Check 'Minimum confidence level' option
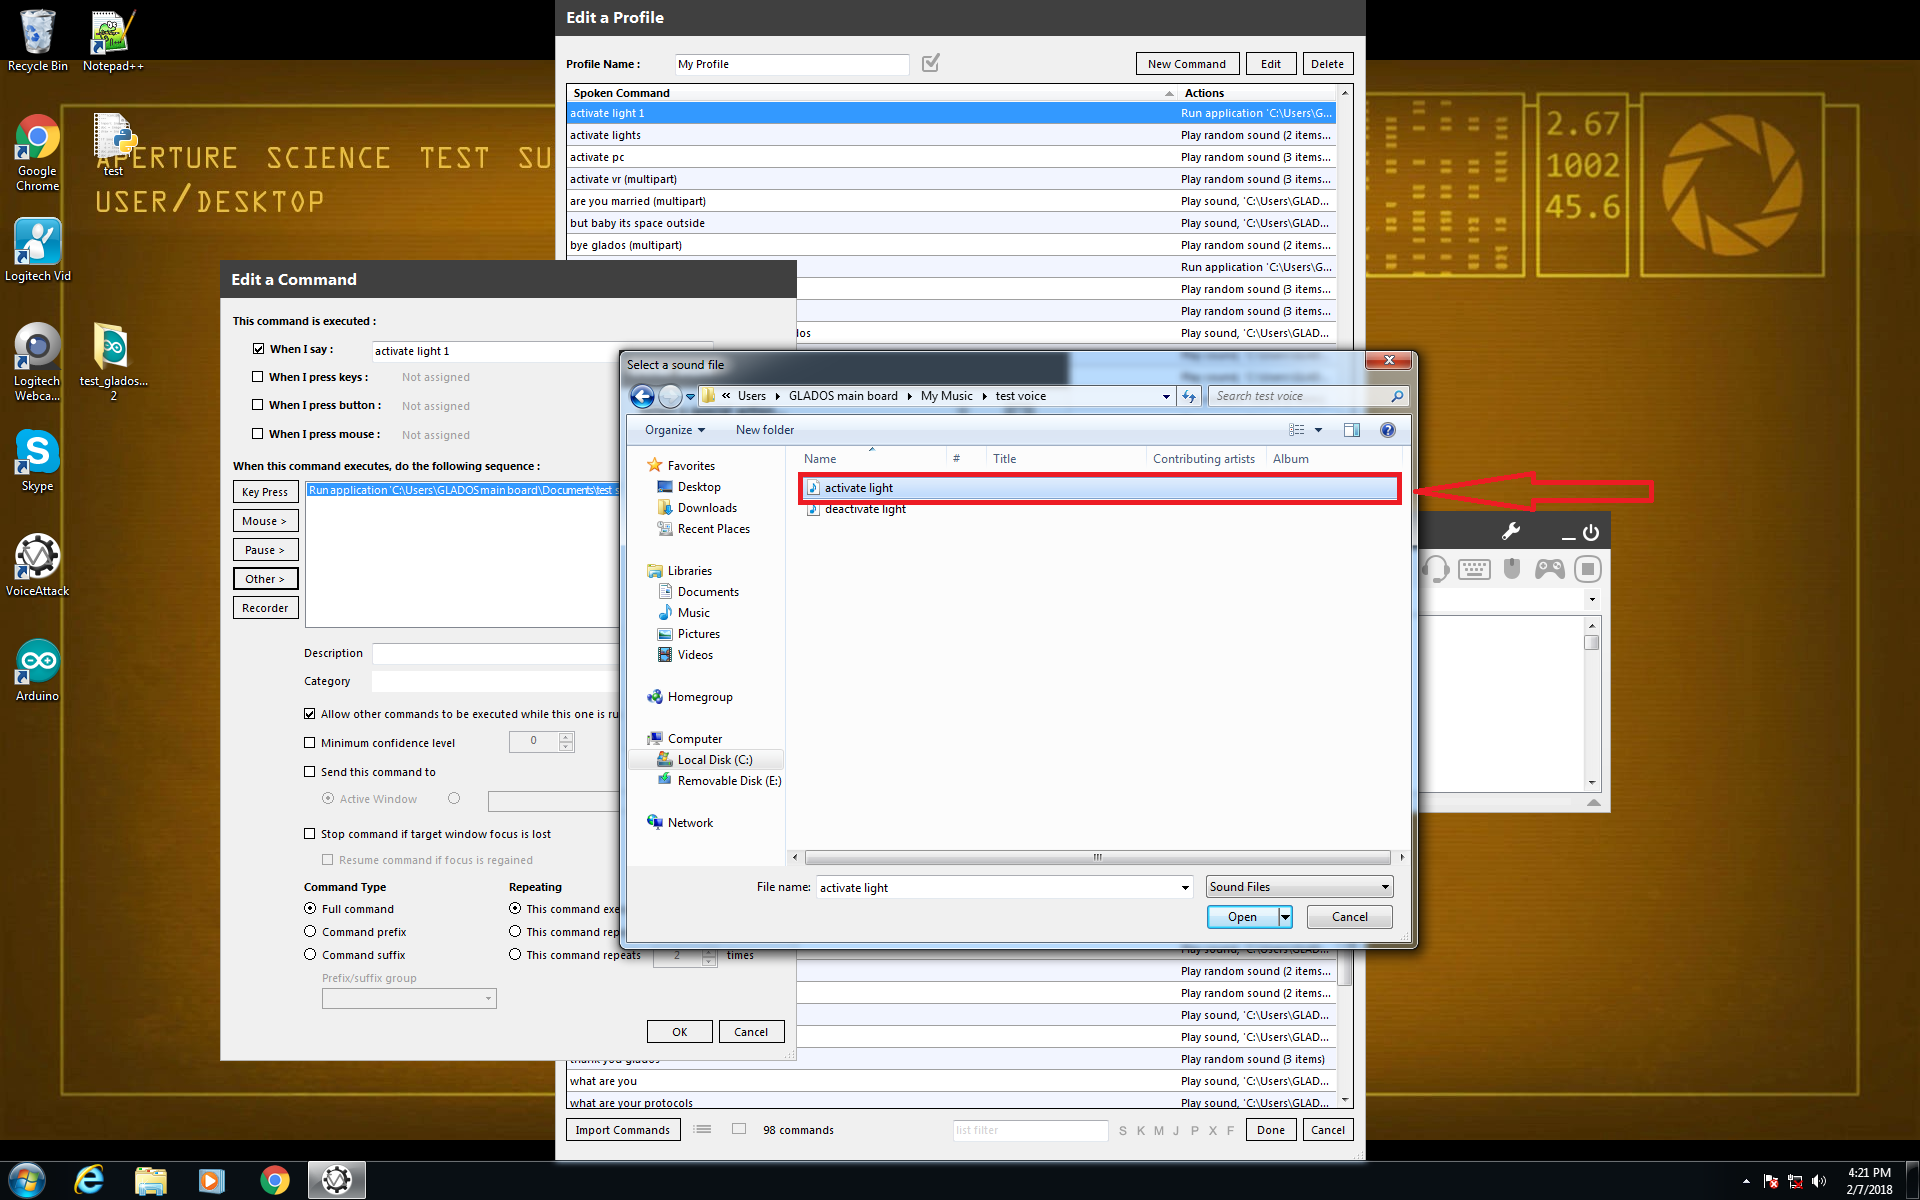This screenshot has height=1200, width=1920. click(310, 743)
